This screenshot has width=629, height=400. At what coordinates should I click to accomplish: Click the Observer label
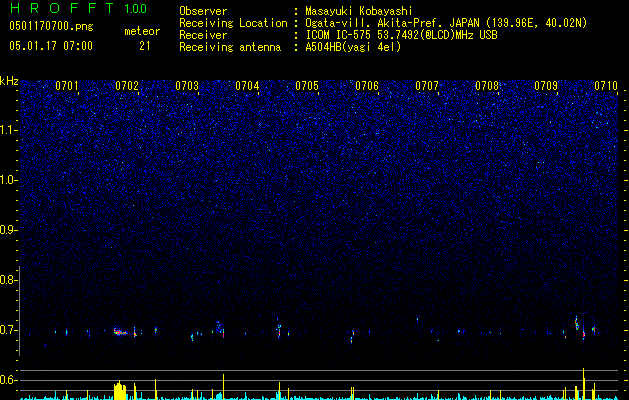(x=203, y=11)
